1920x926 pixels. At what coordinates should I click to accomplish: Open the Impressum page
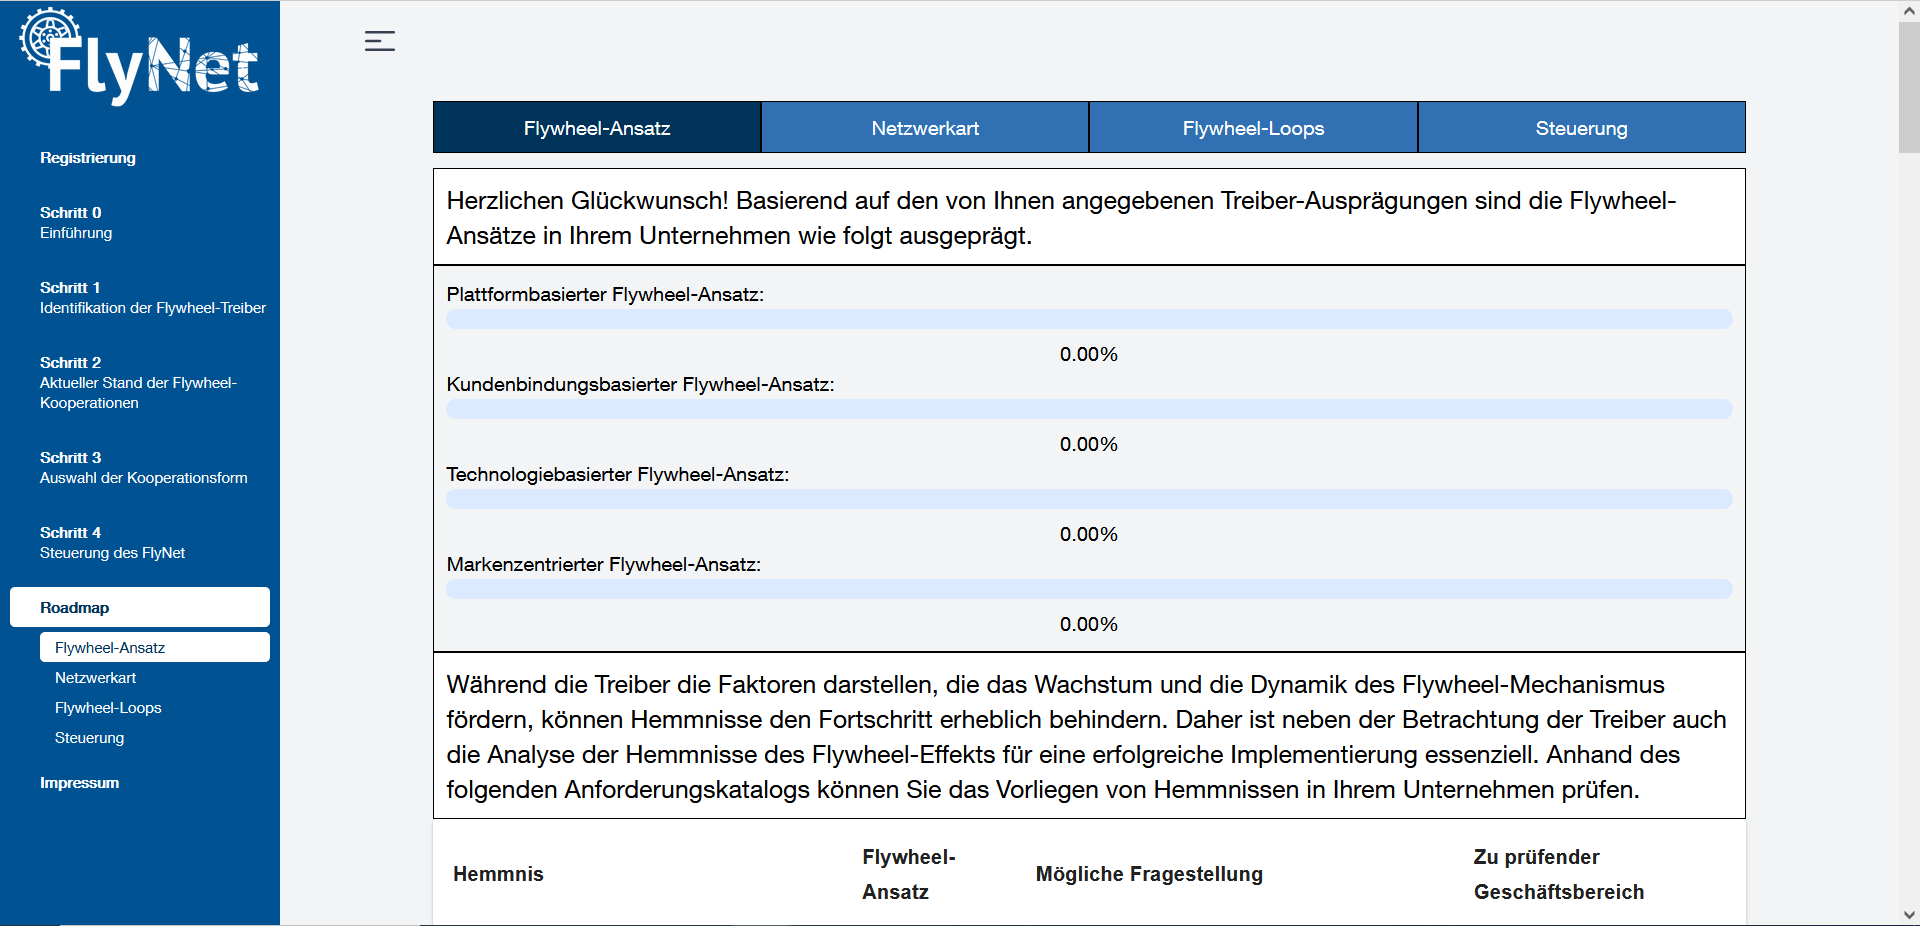(80, 783)
